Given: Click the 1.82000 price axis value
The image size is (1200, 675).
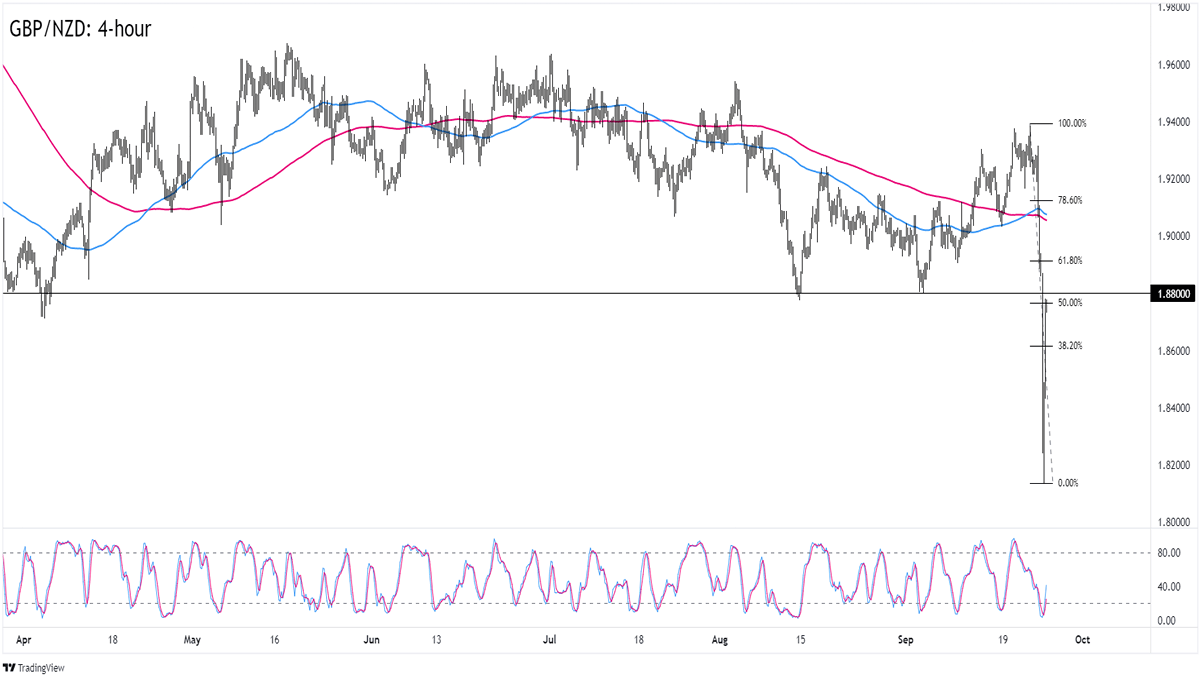Looking at the screenshot, I should click(x=1173, y=465).
